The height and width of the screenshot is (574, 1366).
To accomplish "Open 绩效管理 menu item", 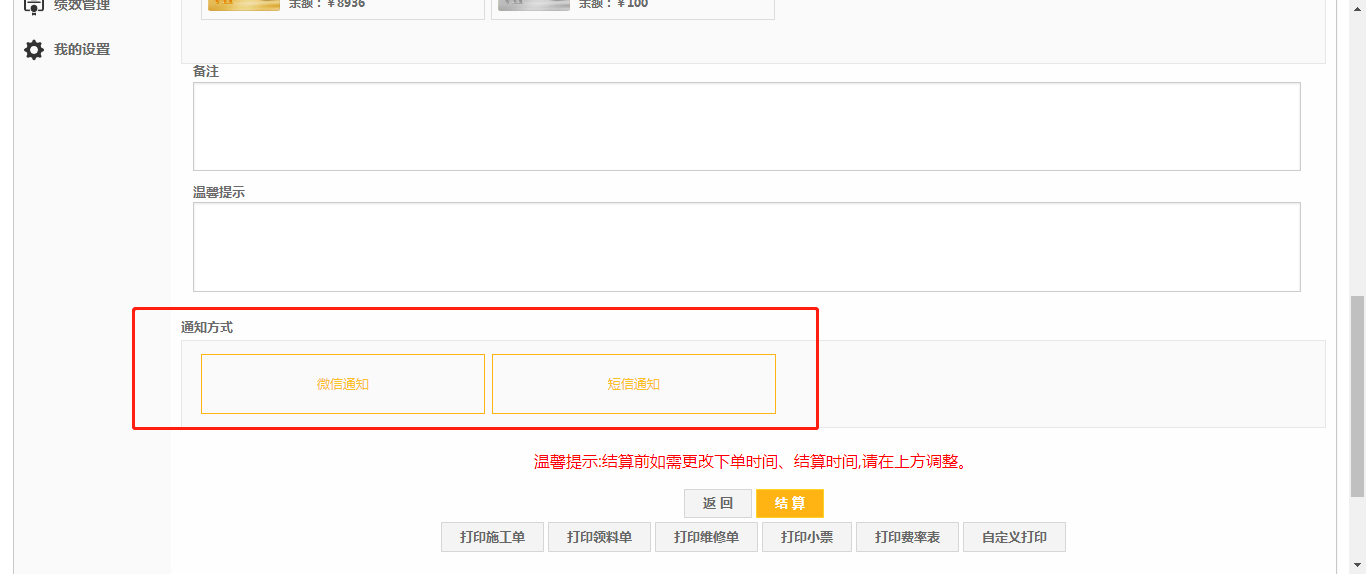I will pos(82,6).
